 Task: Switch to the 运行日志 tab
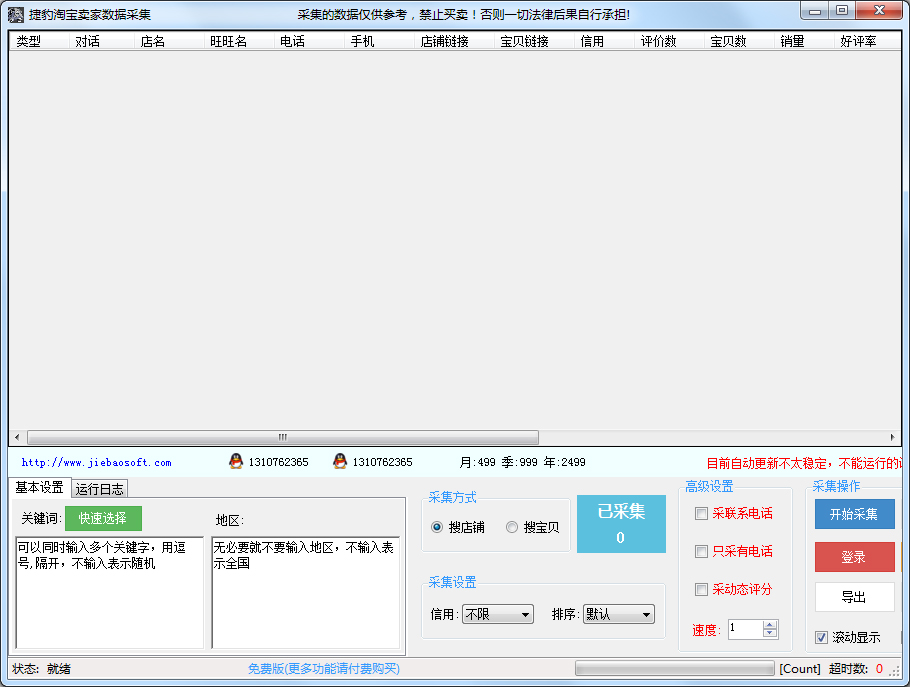click(100, 488)
